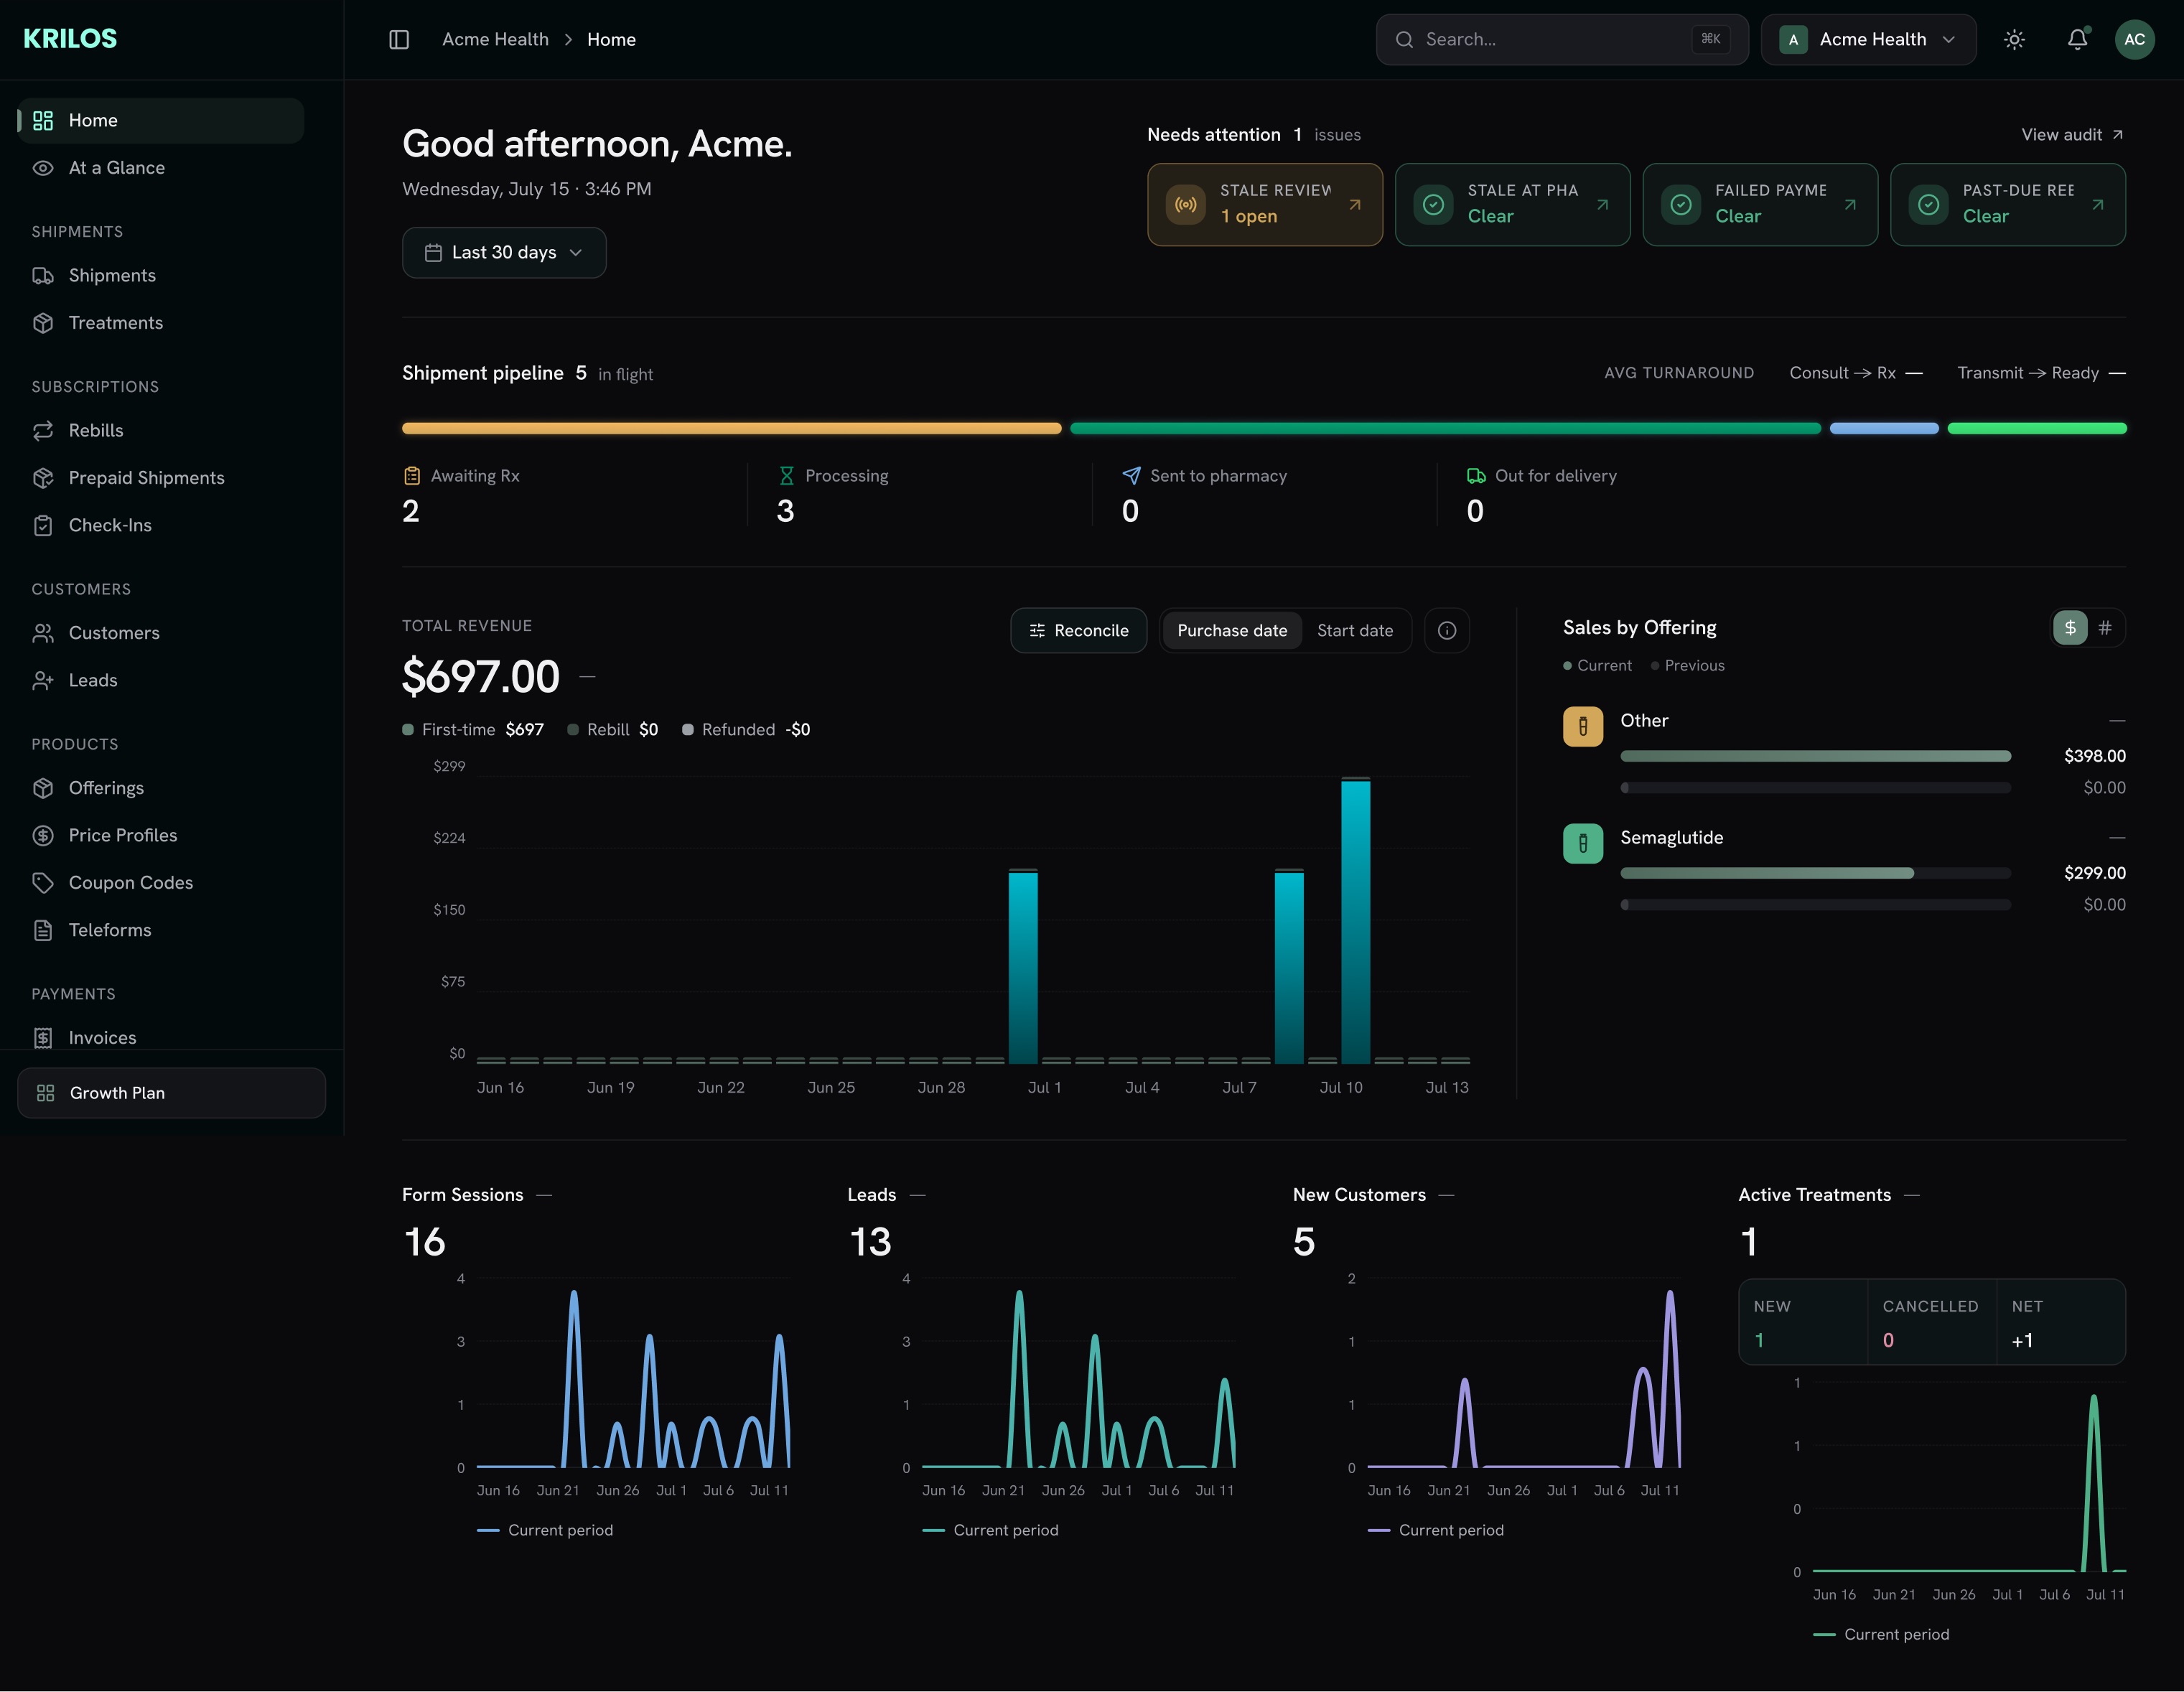The image size is (2184, 1692).
Task: Open the Acme Health workspace dropdown
Action: [x=1868, y=39]
